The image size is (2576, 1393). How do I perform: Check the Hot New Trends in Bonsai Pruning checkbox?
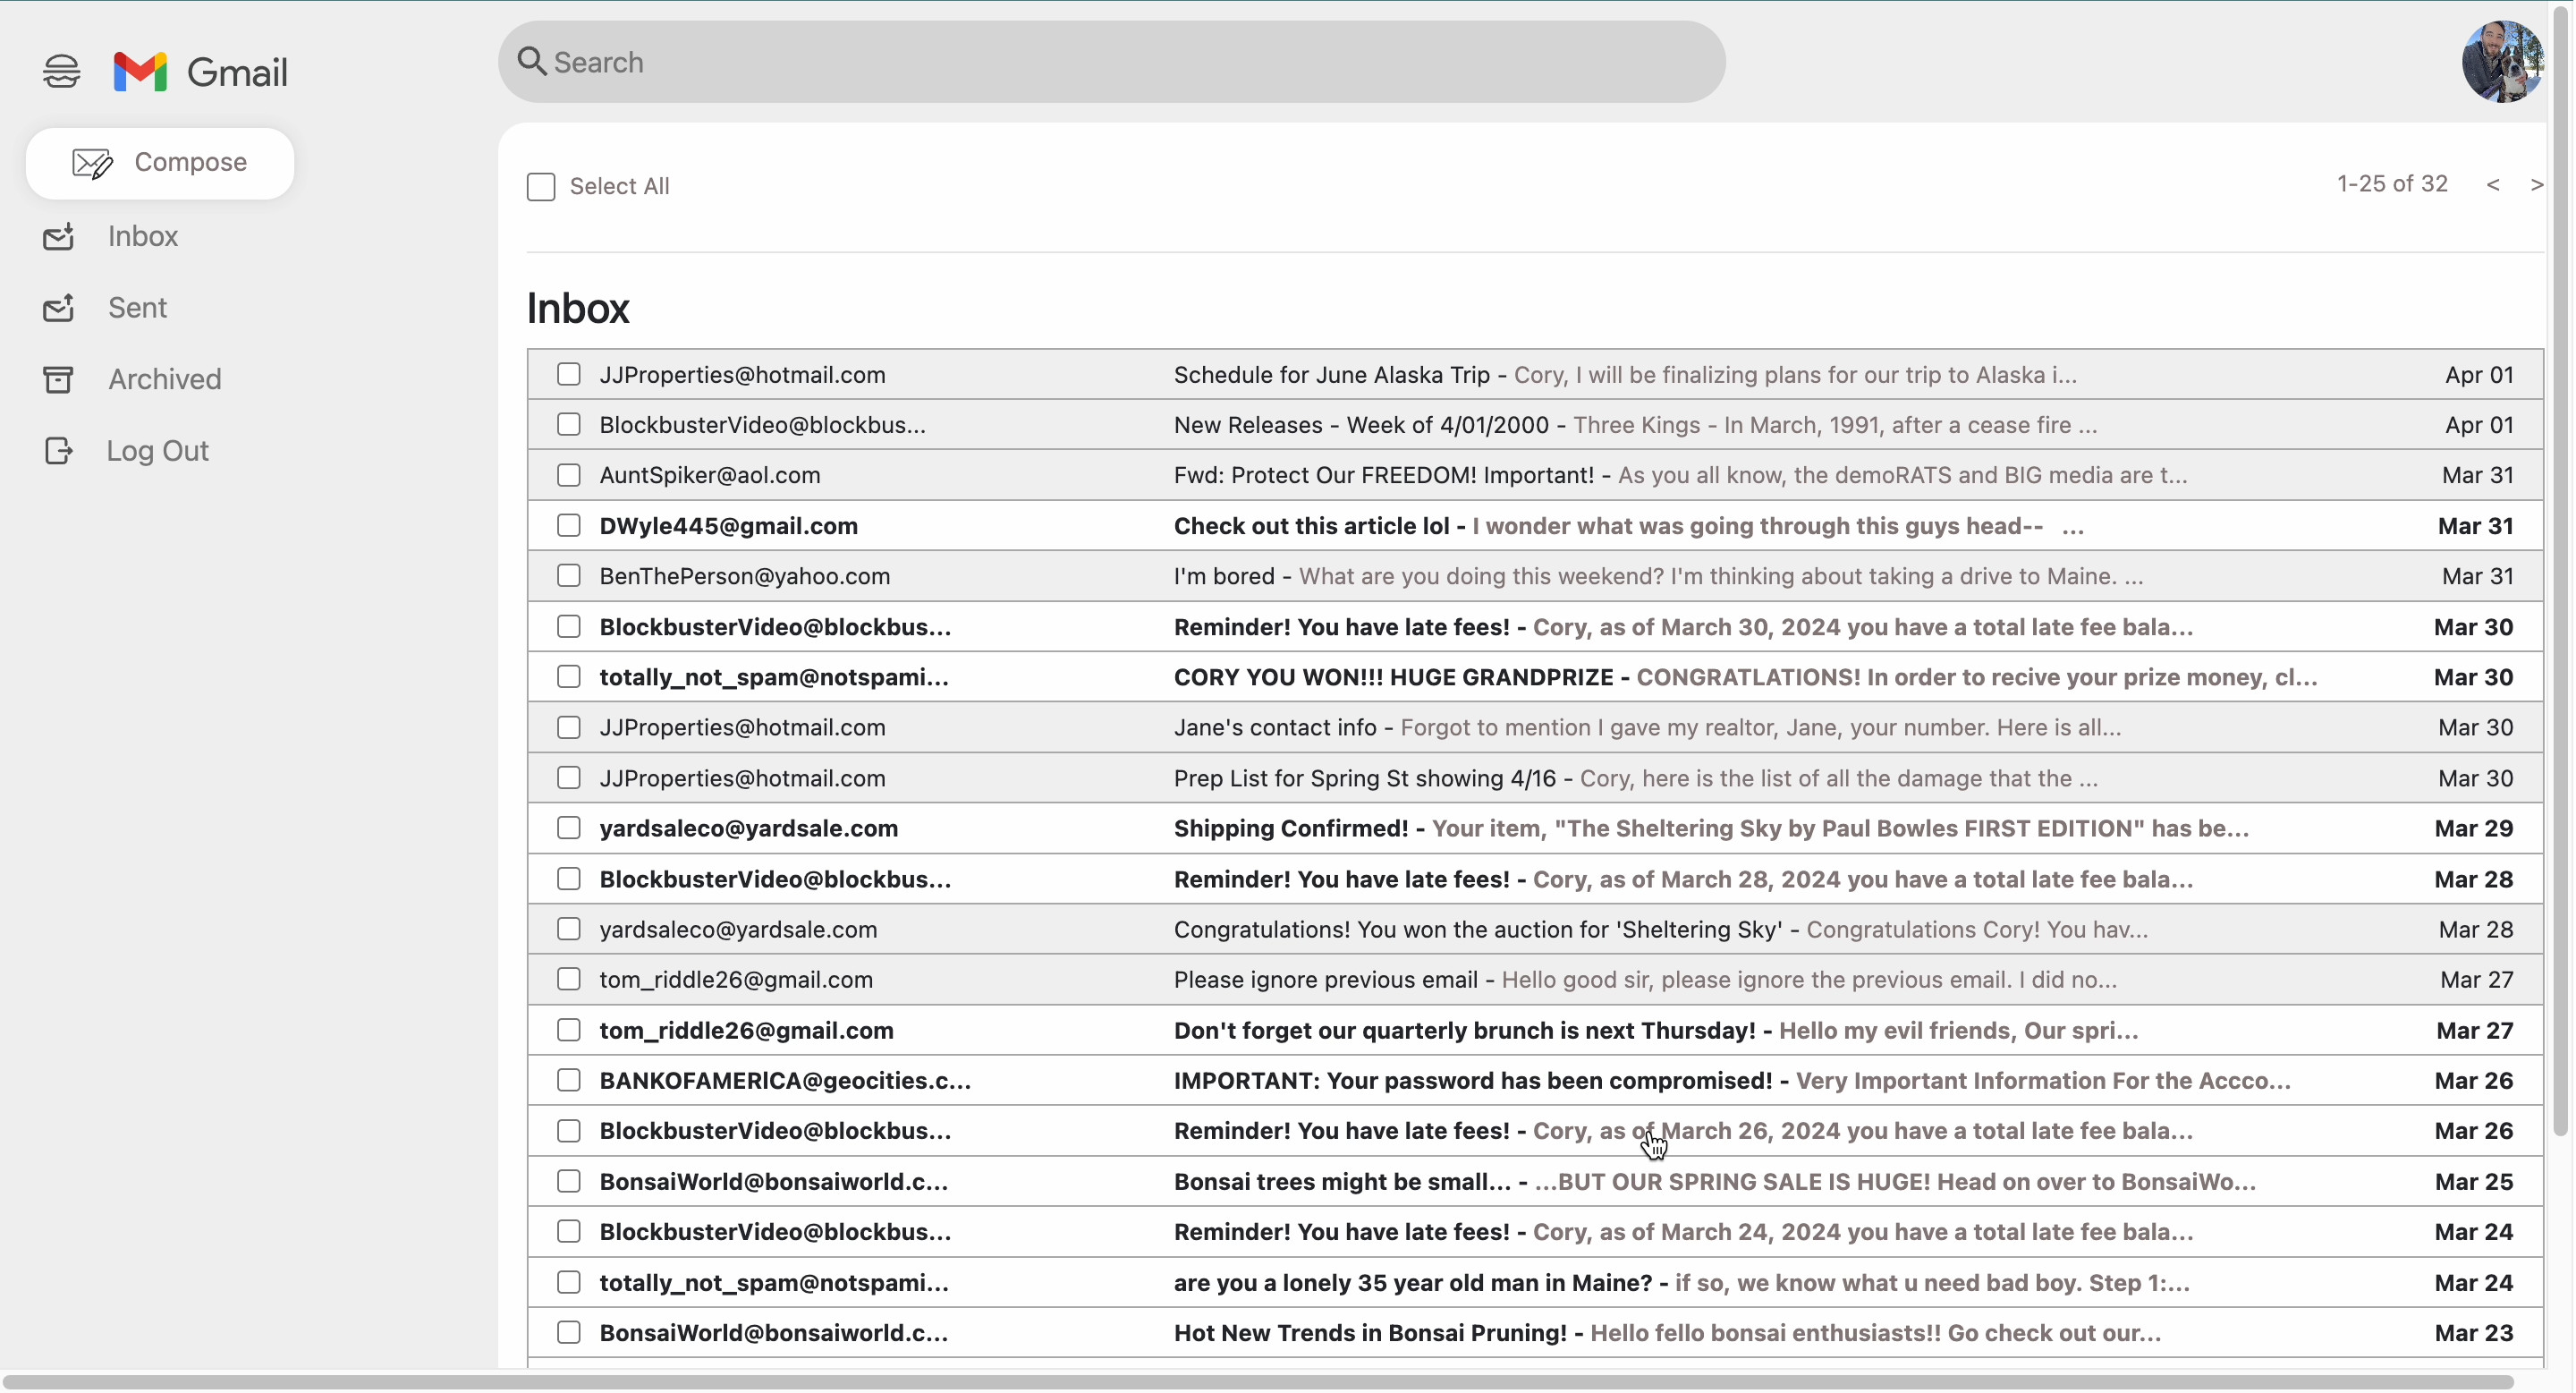[x=569, y=1332]
